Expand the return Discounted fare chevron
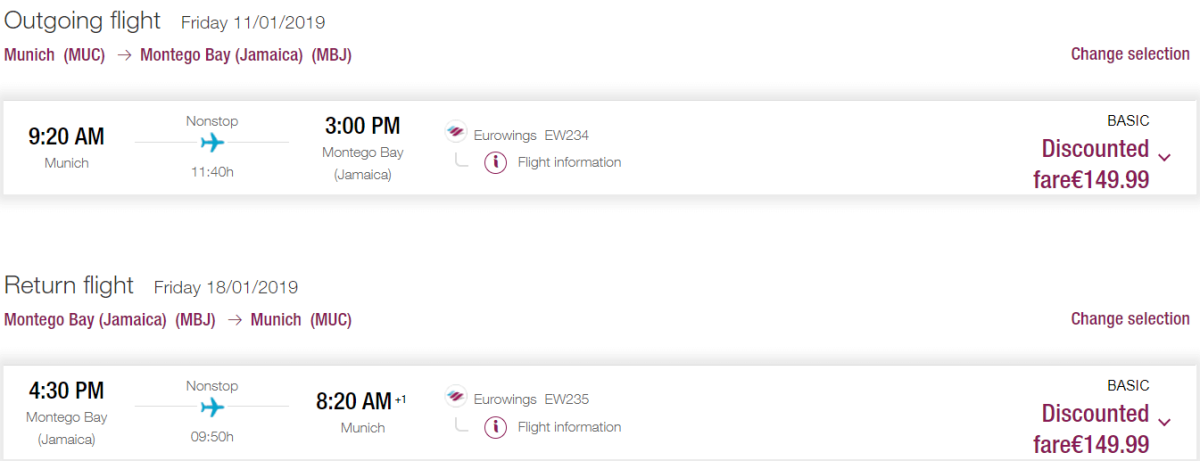The image size is (1200, 461). tap(1164, 421)
